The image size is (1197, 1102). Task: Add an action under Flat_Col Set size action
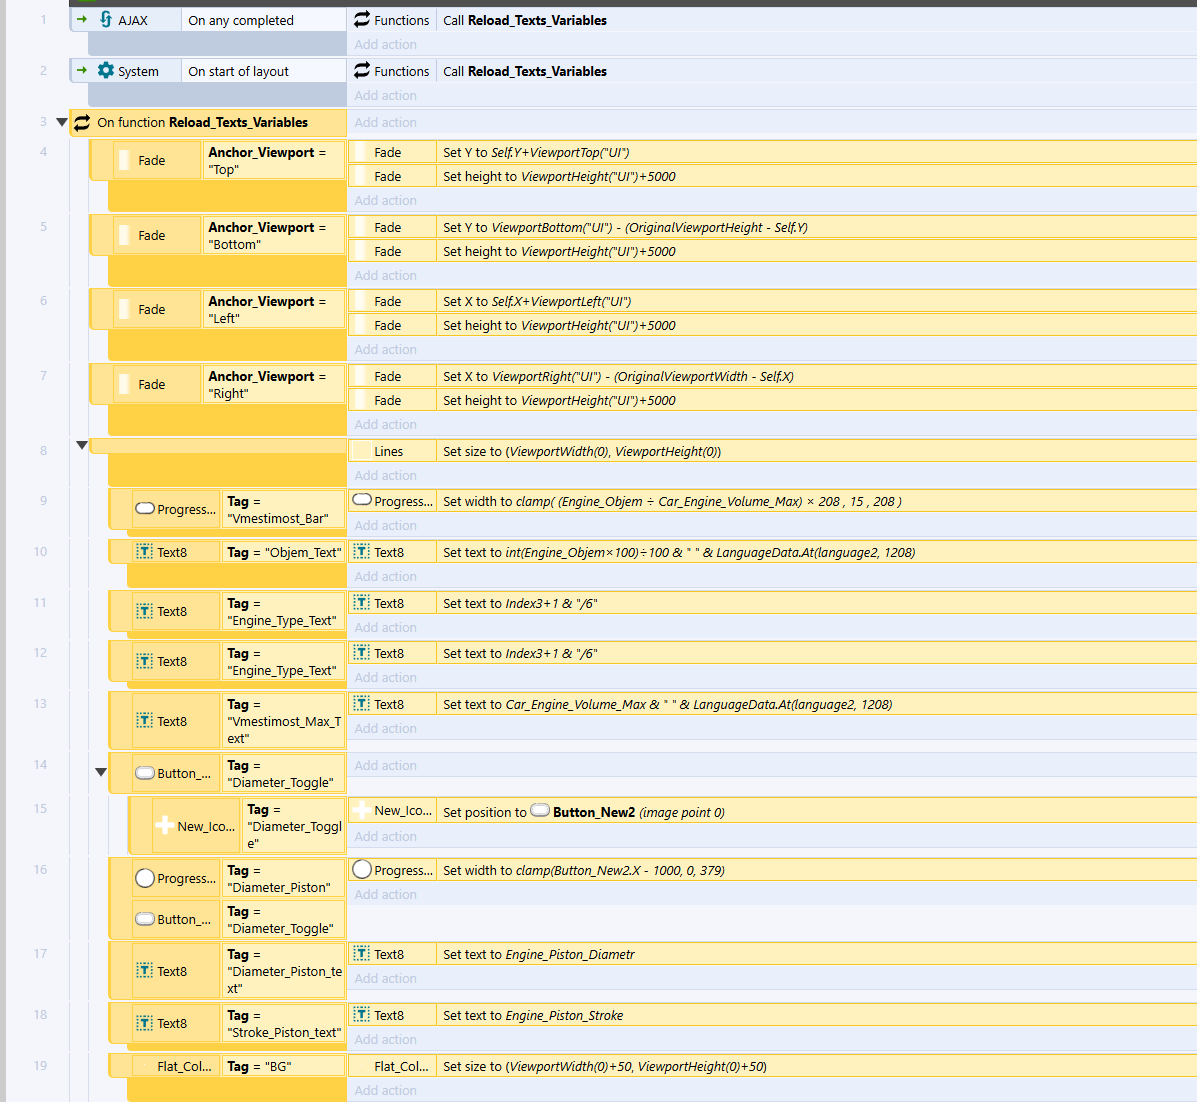pos(386,1091)
